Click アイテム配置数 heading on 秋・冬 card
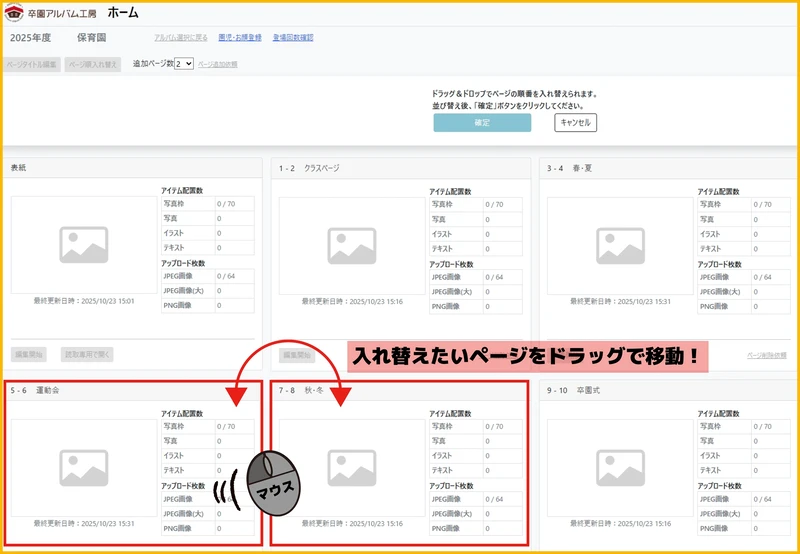The width and height of the screenshot is (800, 554). 450,414
